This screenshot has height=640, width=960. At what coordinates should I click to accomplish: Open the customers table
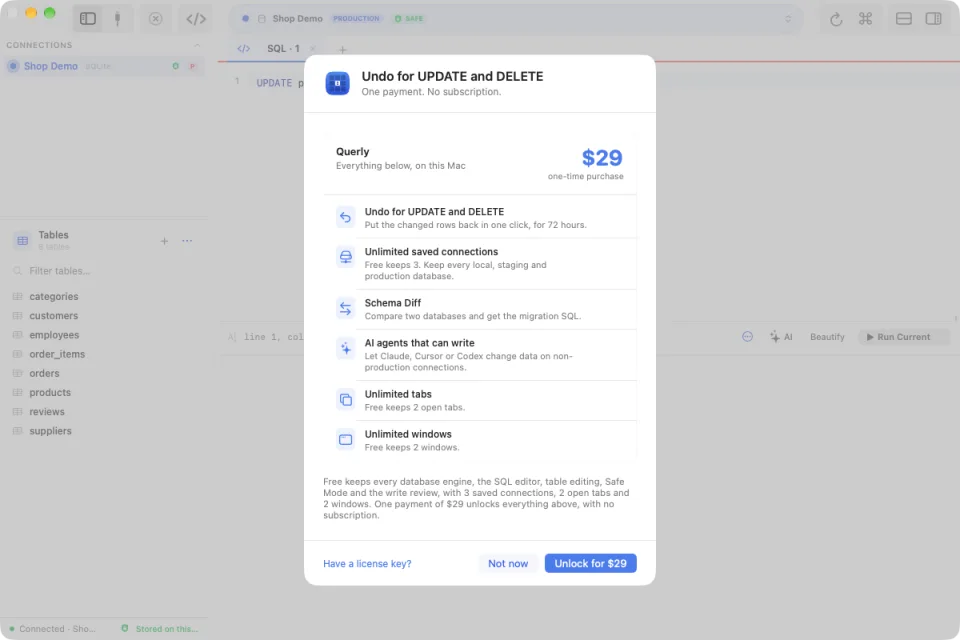point(54,315)
